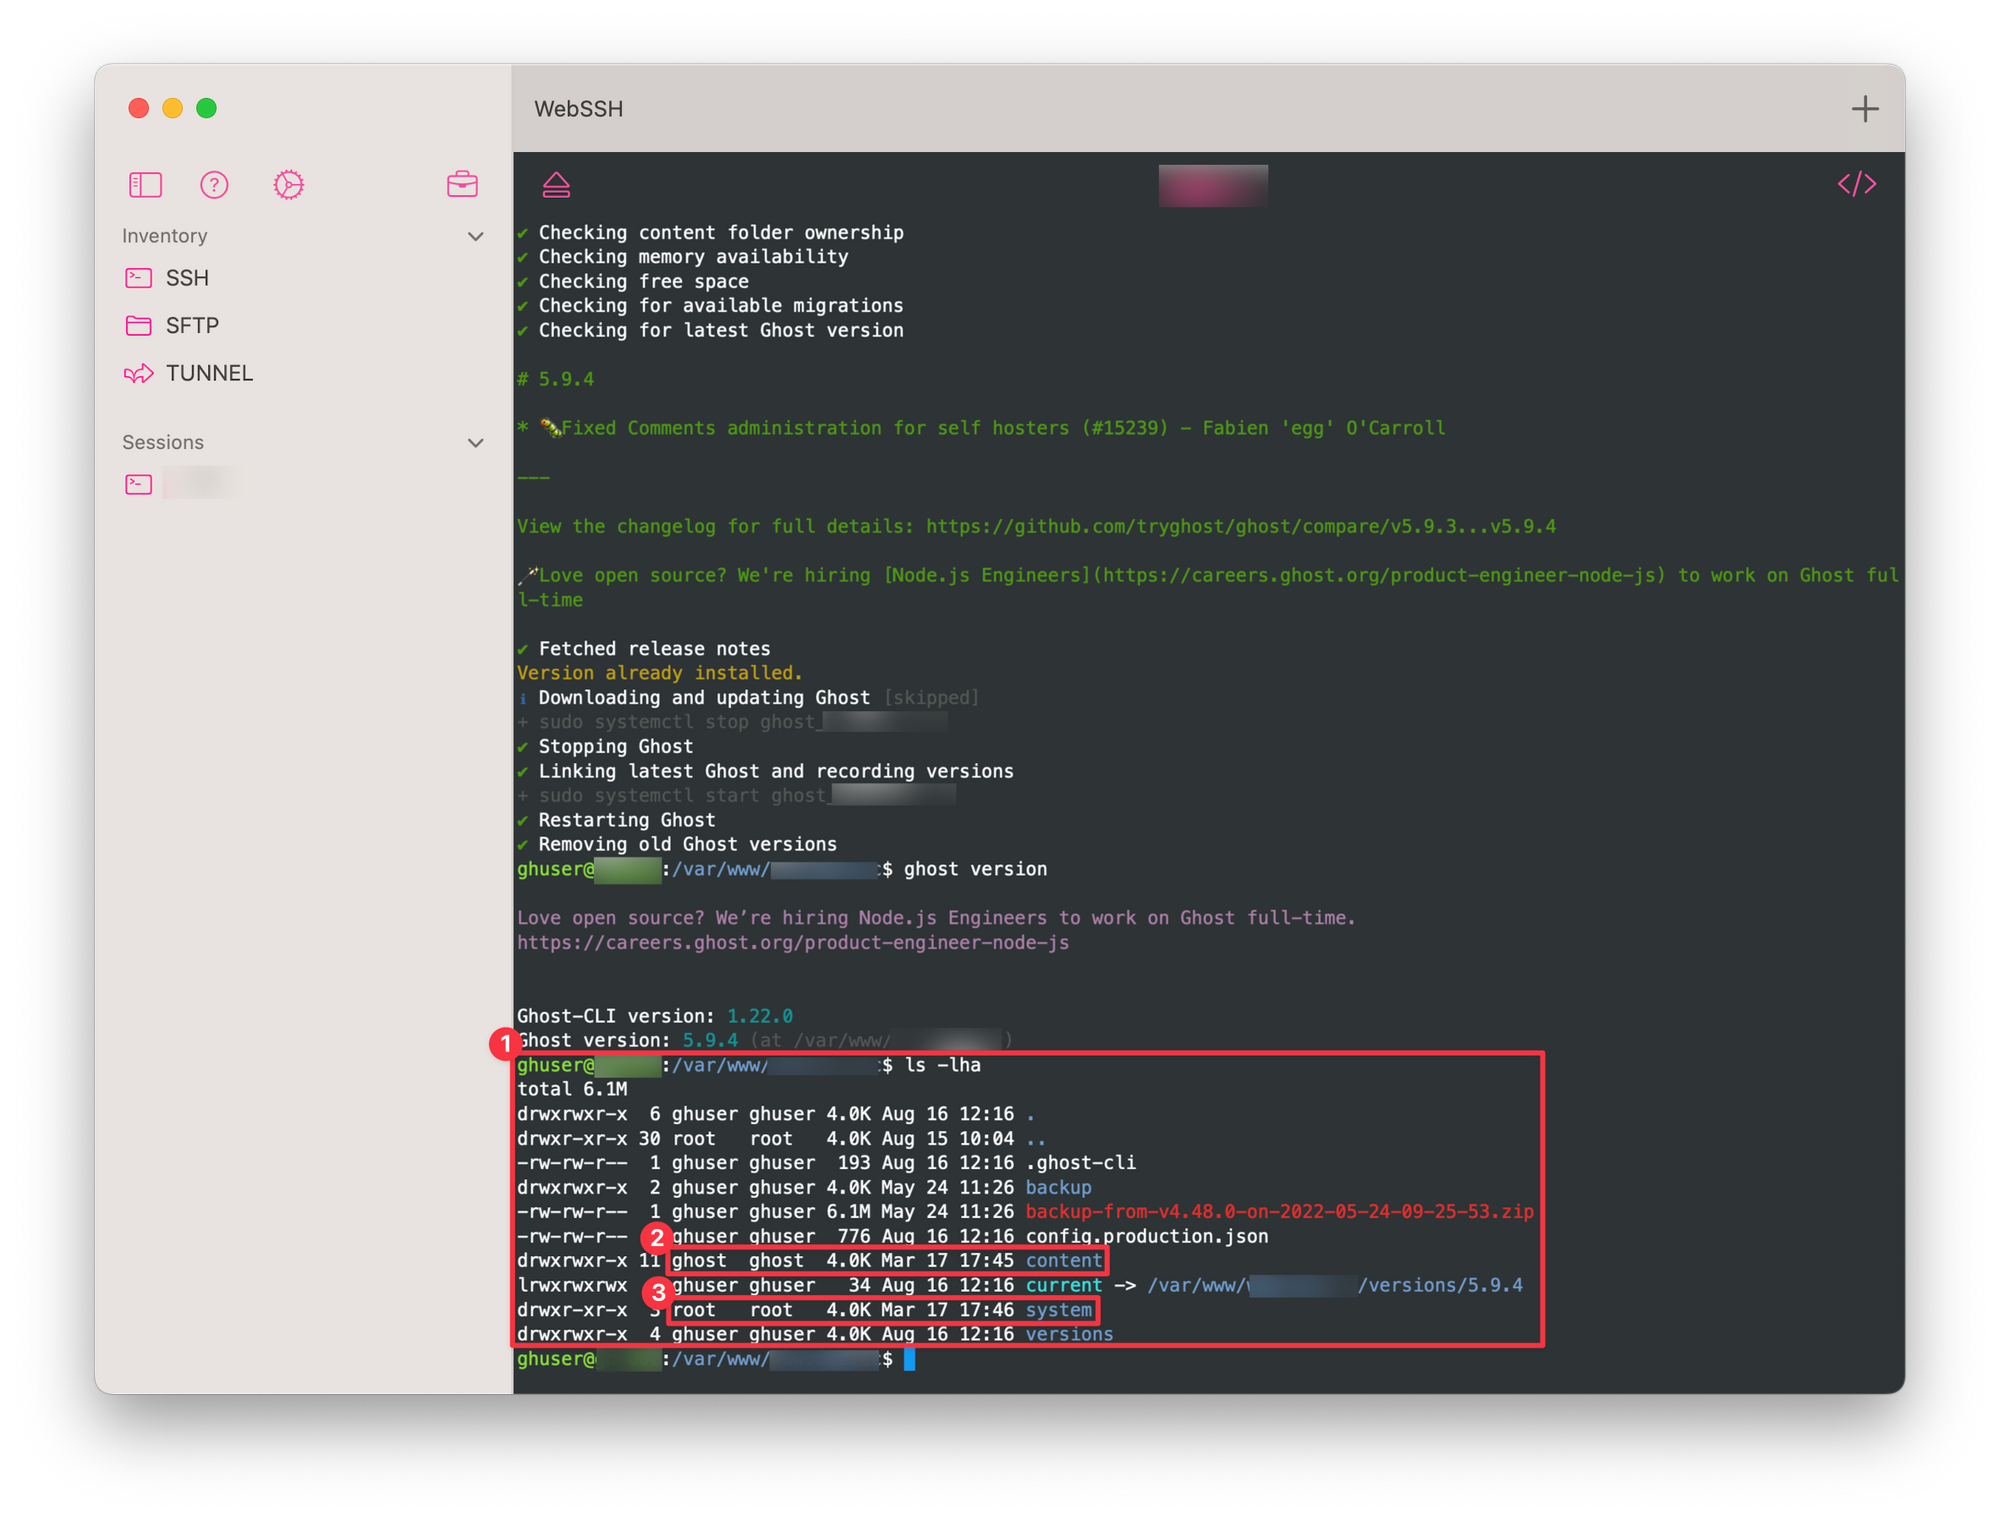Add new tab with plus icon

point(1864,109)
